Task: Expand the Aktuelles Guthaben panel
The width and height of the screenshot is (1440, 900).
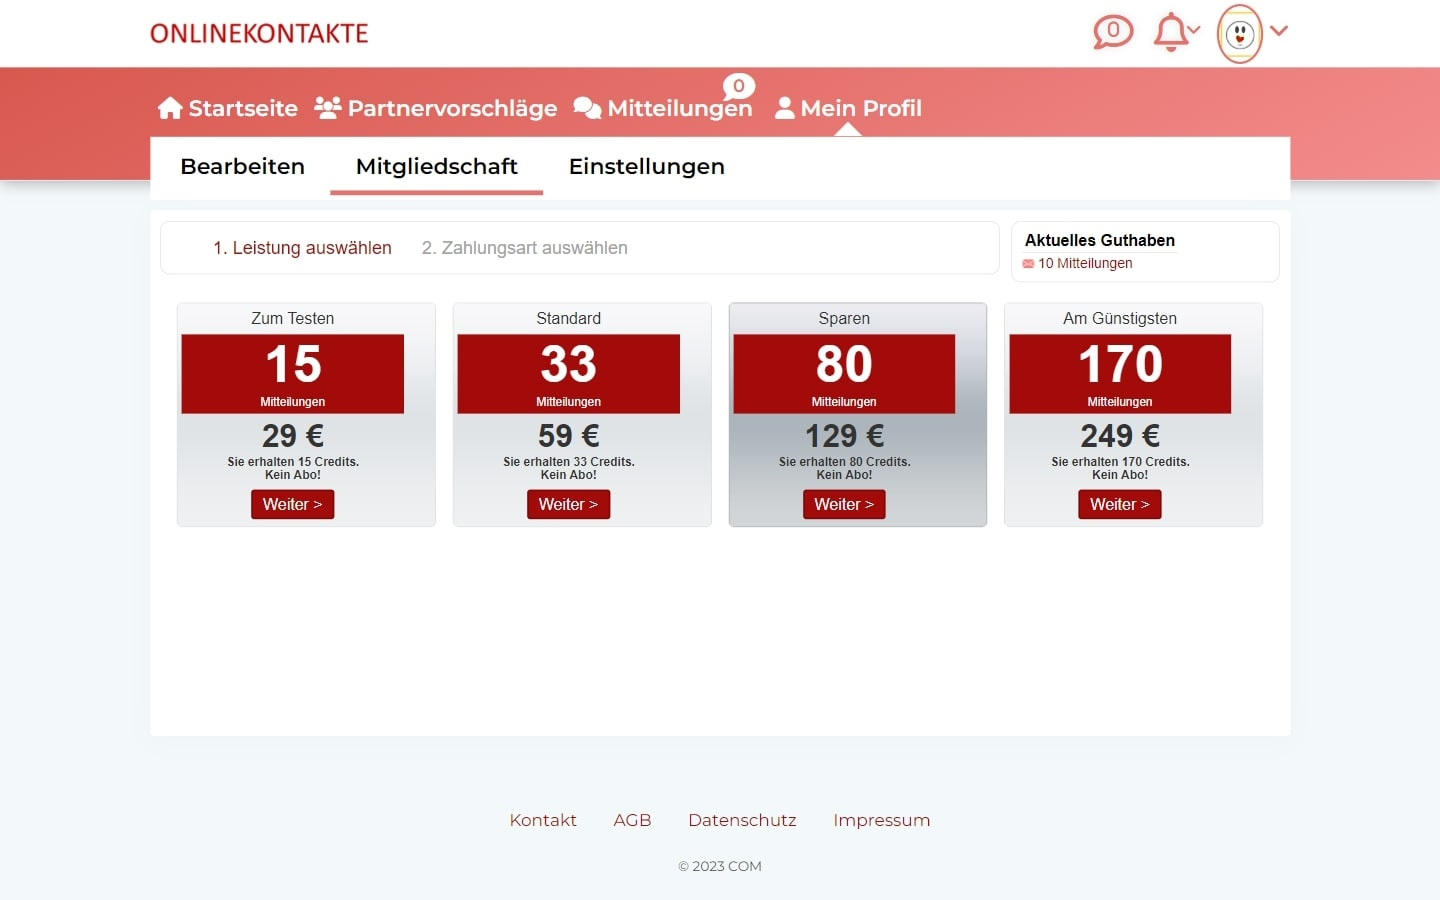Action: (x=1099, y=240)
